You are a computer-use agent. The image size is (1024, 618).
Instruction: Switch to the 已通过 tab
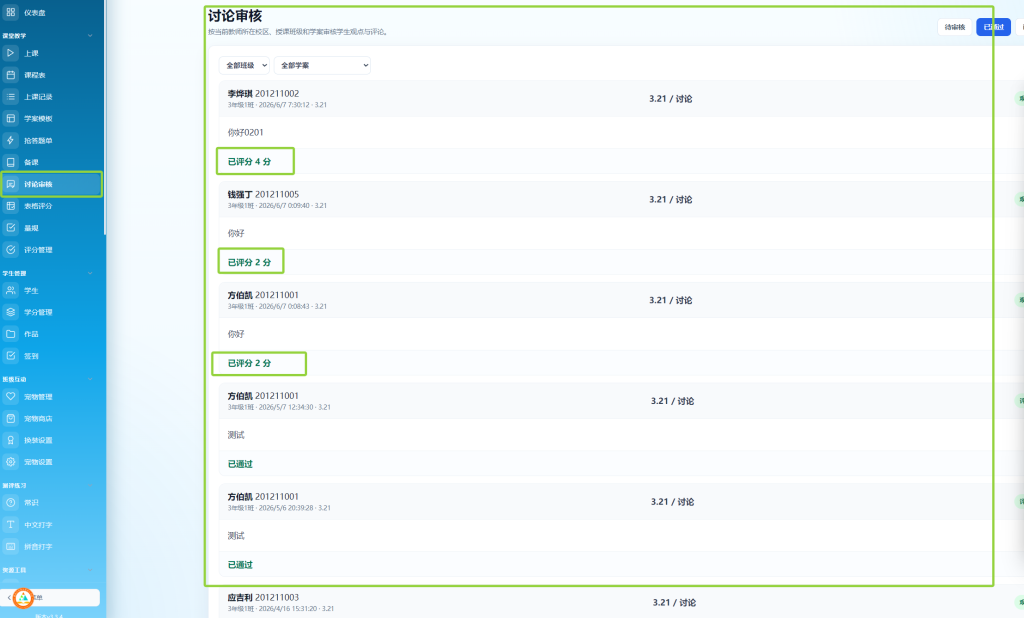point(993,27)
